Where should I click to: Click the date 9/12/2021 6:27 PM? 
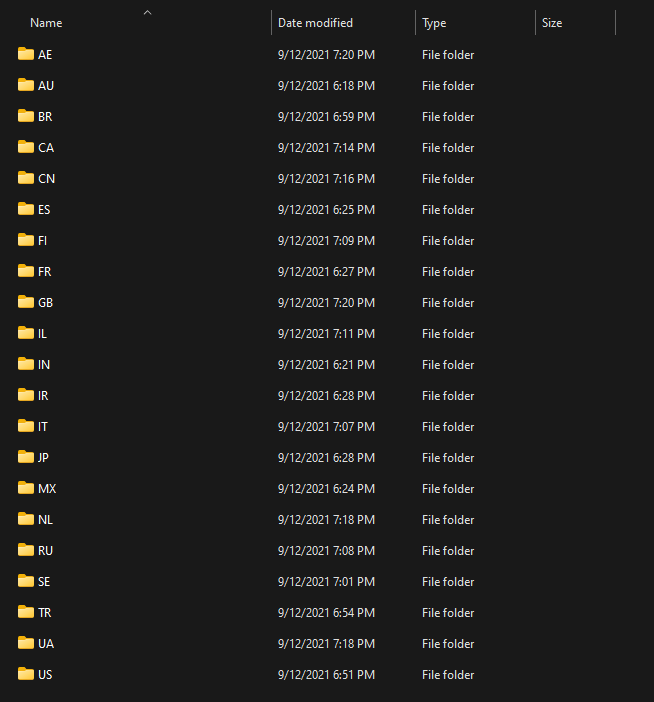coord(326,271)
